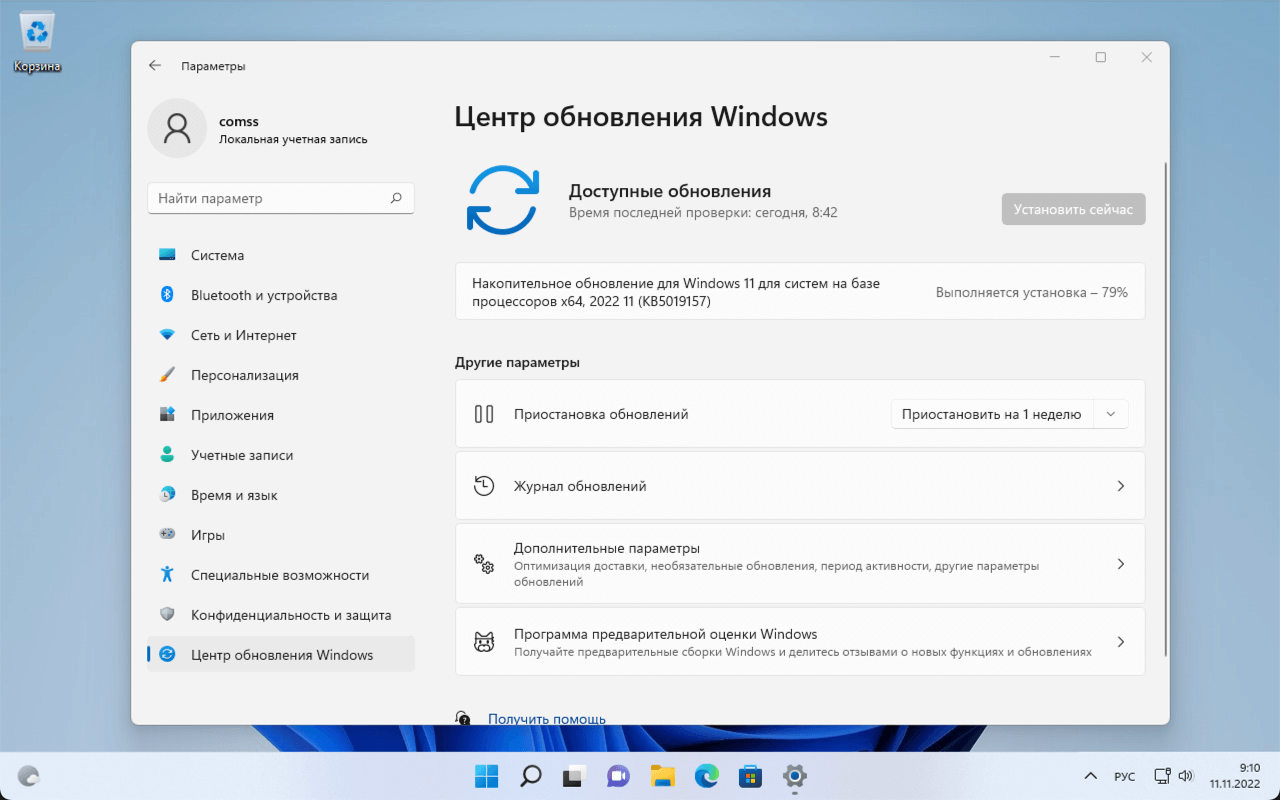The height and width of the screenshot is (800, 1280).
Task: Click the Установить сейчас button
Action: [x=1073, y=209]
